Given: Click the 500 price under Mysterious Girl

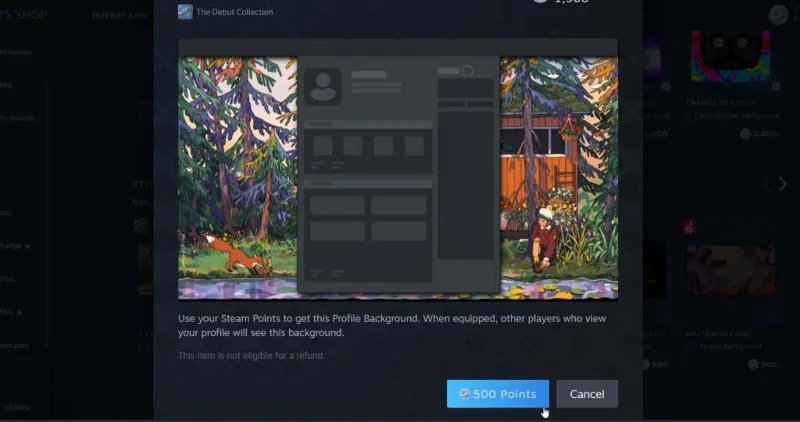Looking at the screenshot, I should click(x=762, y=364).
